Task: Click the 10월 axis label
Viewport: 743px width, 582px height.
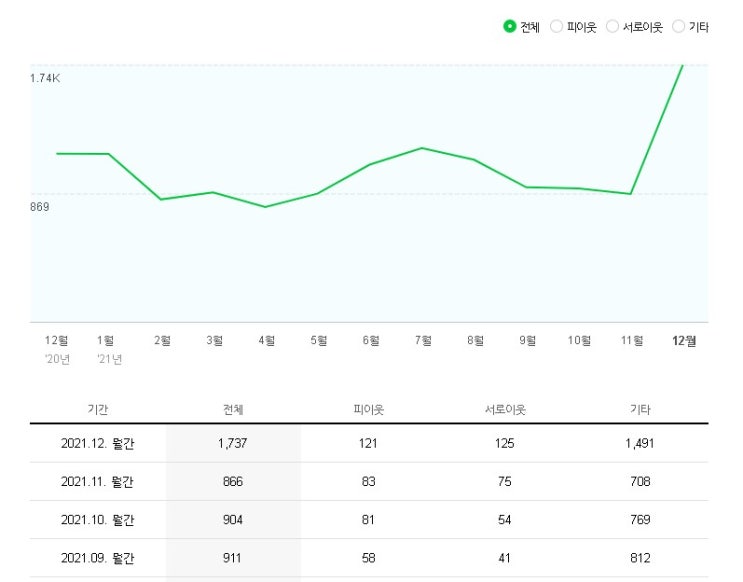Action: [579, 340]
